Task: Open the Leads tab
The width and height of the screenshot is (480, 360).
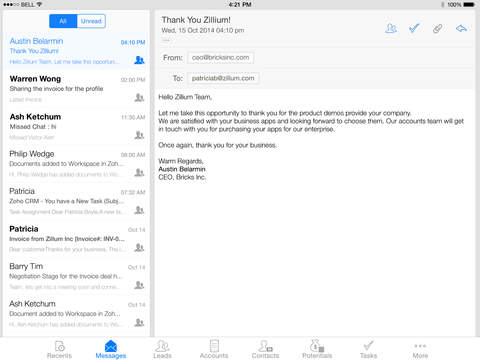Action: pos(162,349)
